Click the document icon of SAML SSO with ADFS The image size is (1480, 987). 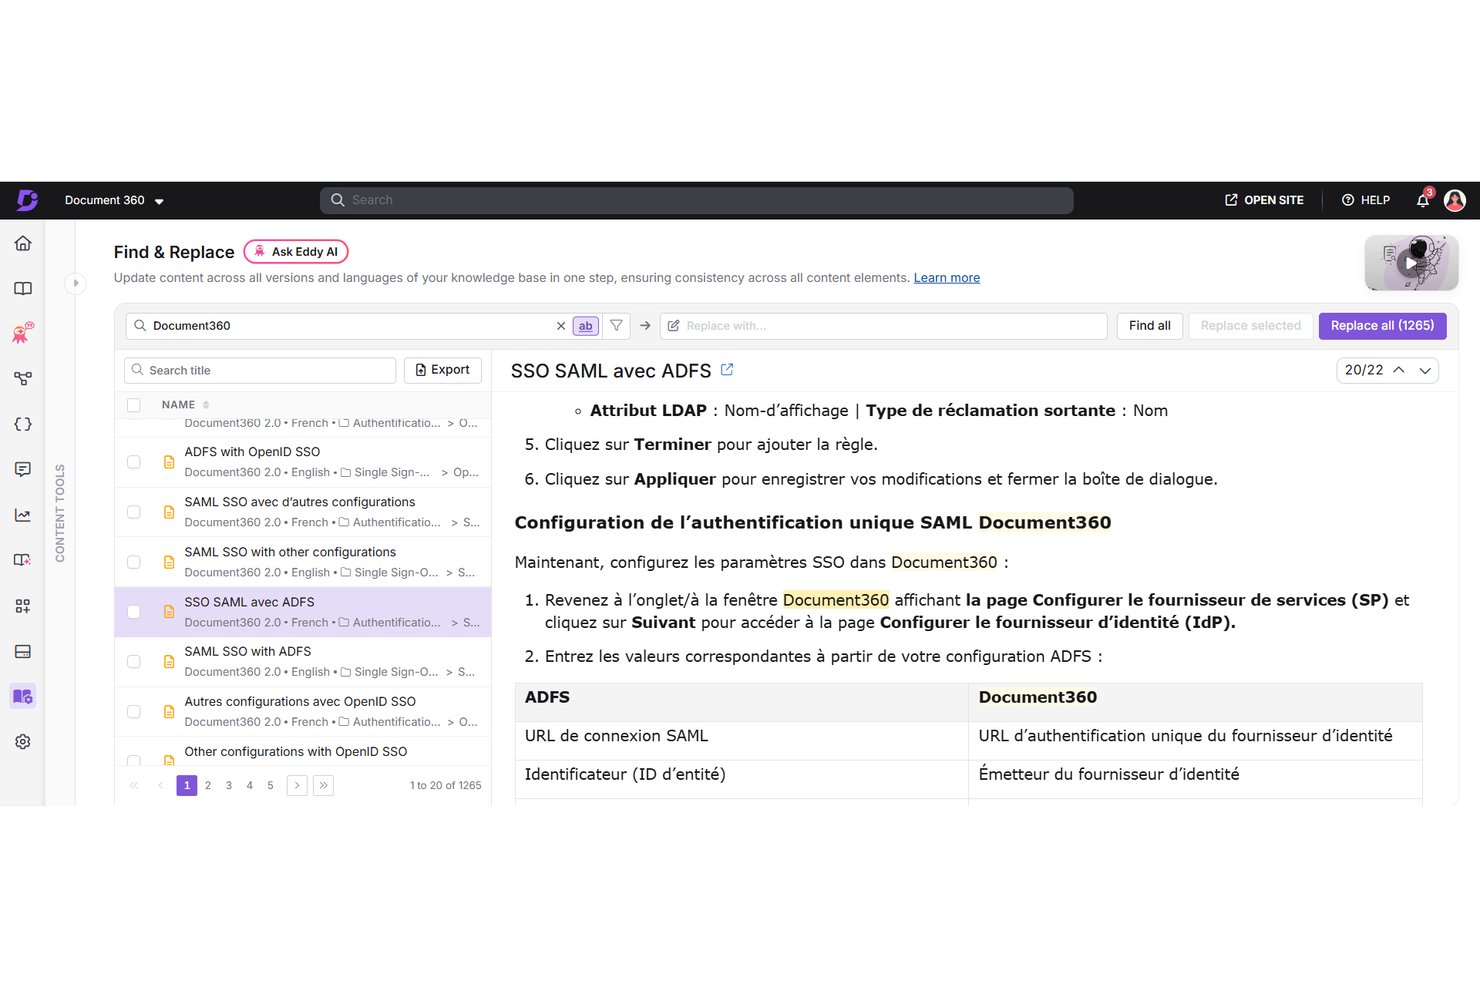coord(169,661)
